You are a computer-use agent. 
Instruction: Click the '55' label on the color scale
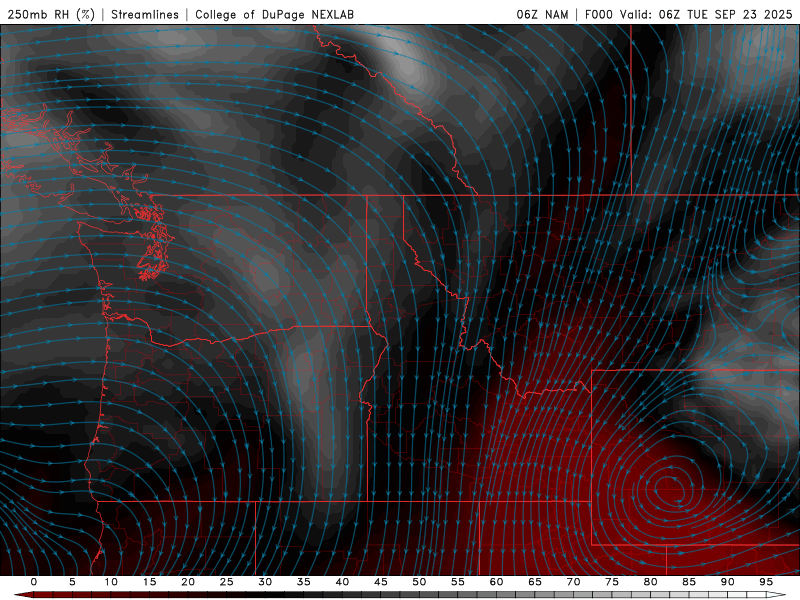458,582
